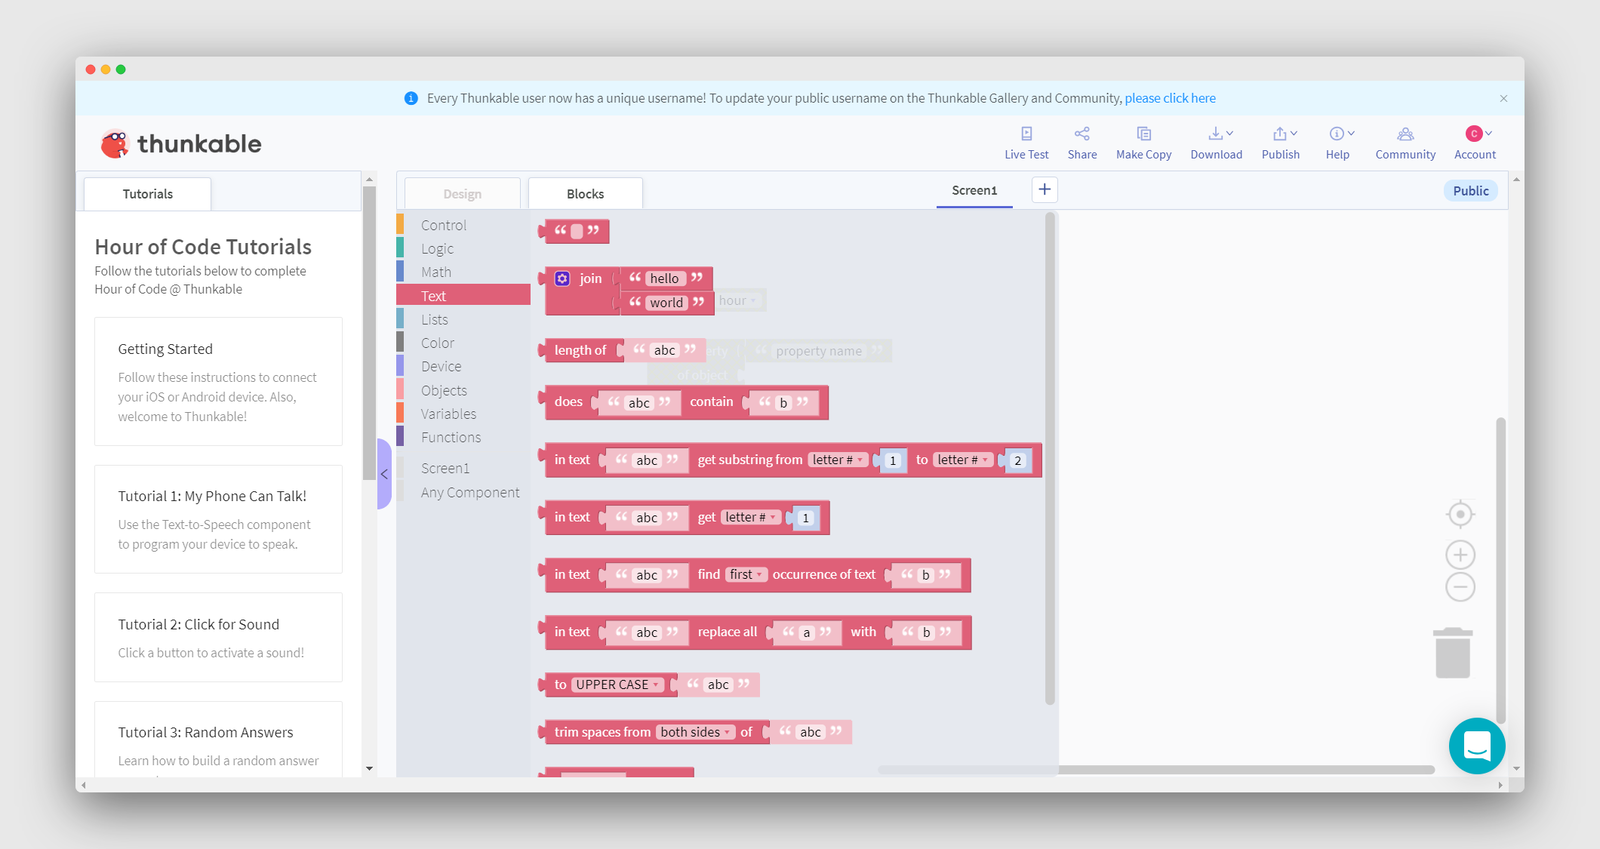Dismiss the username notification banner
Image resolution: width=1600 pixels, height=849 pixels.
point(1503,98)
